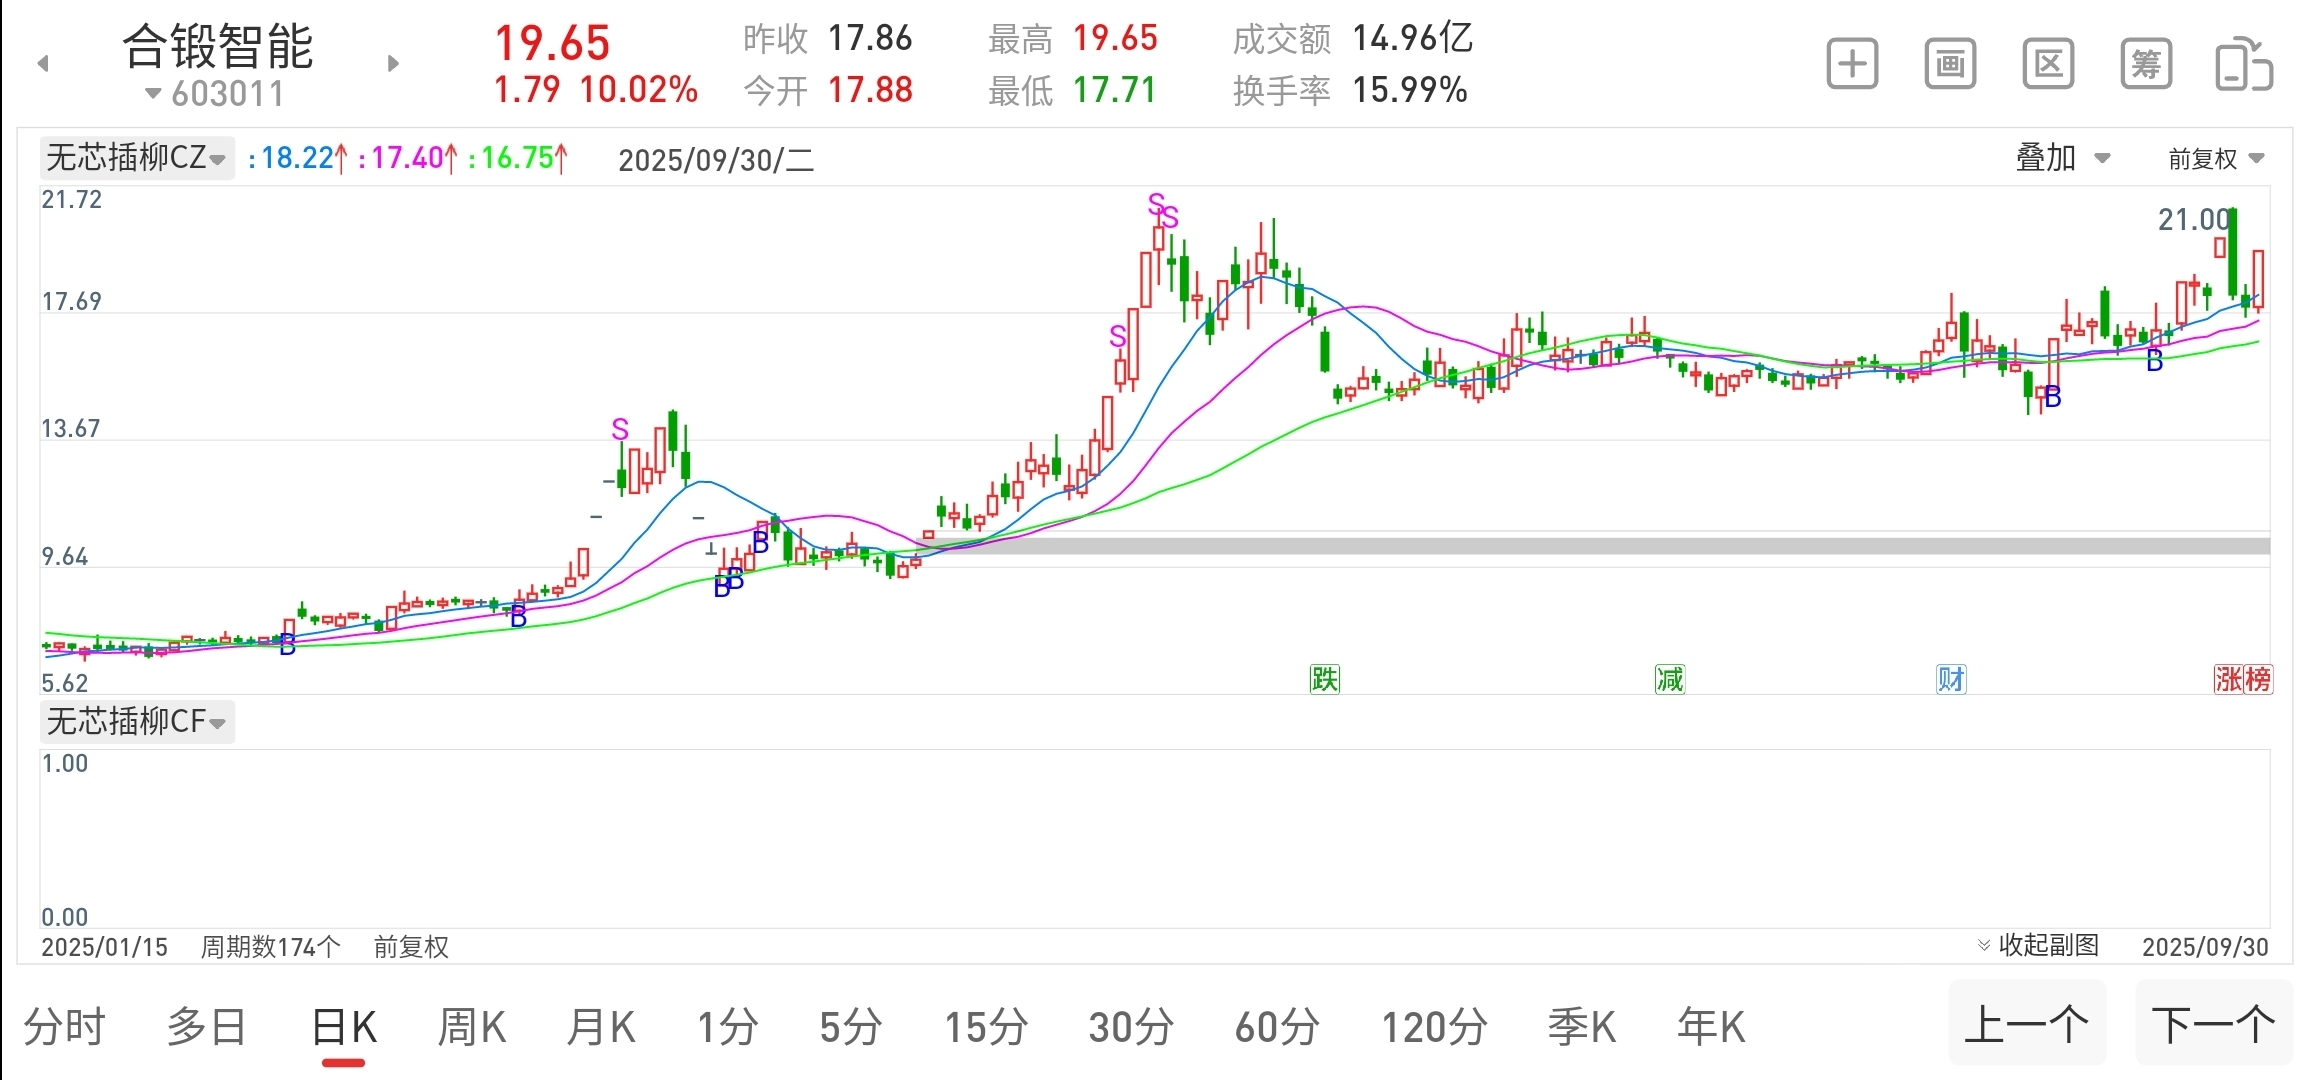Go to next stock via right arrow
The height and width of the screenshot is (1080, 2308).
coord(393,64)
